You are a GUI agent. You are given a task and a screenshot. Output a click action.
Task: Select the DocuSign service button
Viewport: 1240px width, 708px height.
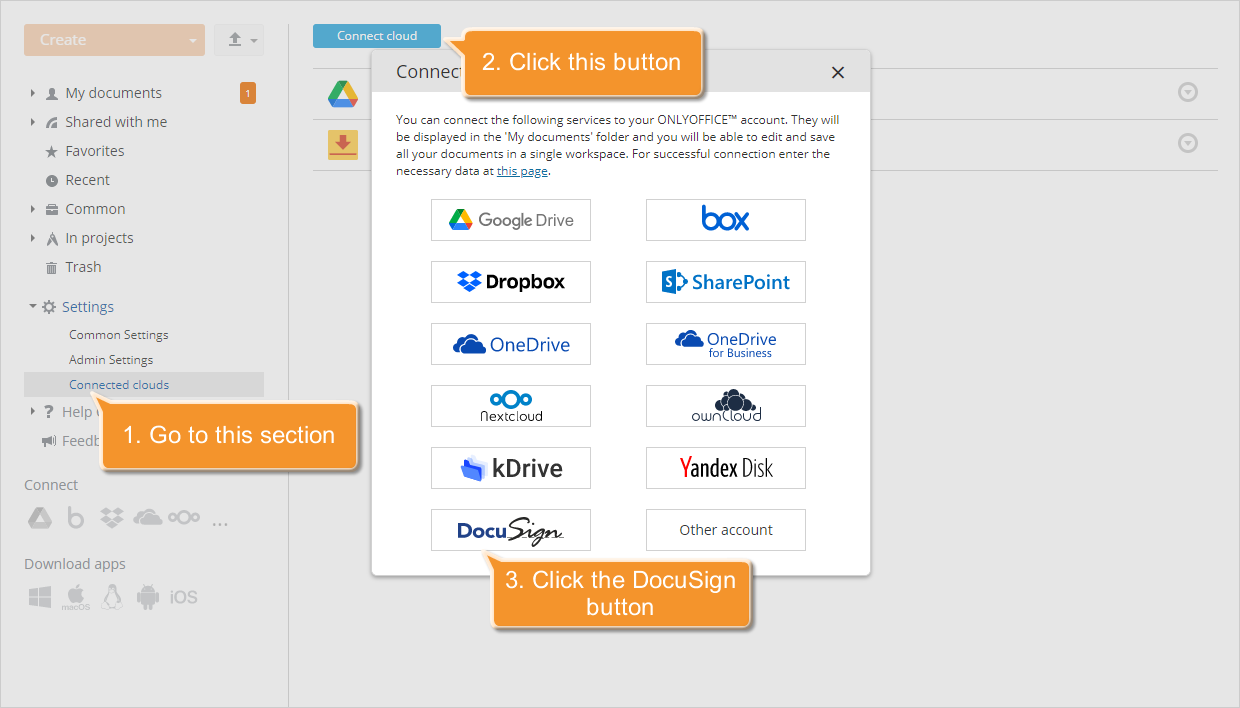pos(510,530)
